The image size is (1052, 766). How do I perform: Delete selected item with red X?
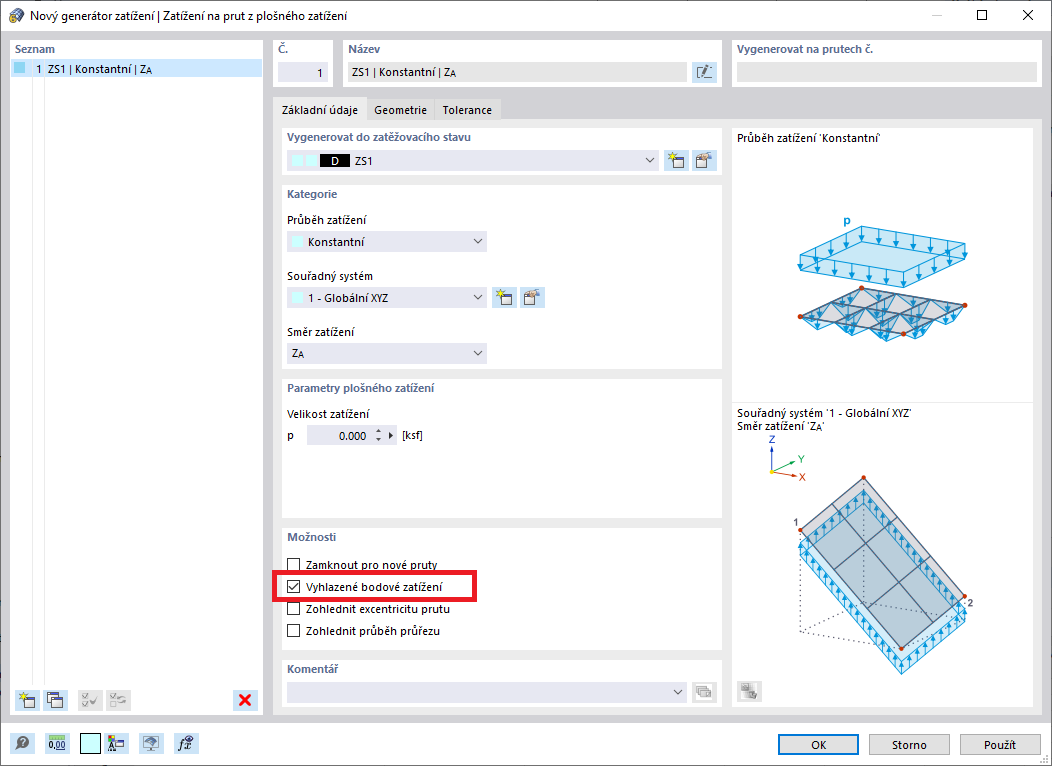[x=245, y=700]
